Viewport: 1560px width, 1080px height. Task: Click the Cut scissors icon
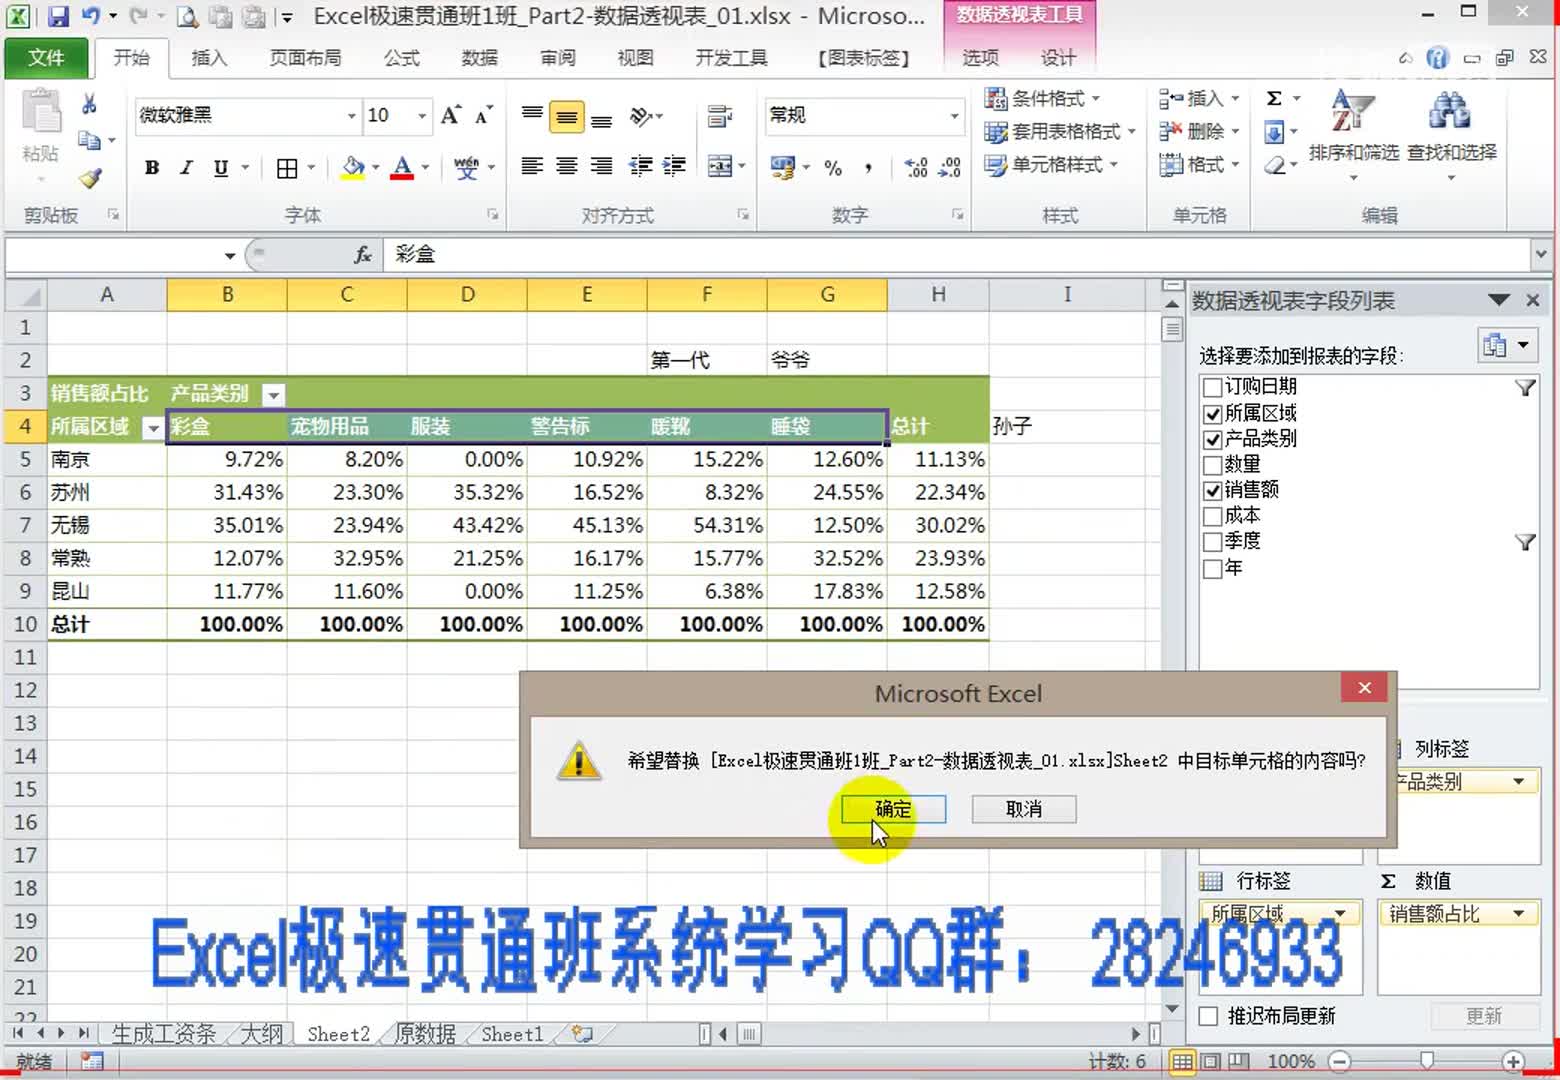pos(89,104)
